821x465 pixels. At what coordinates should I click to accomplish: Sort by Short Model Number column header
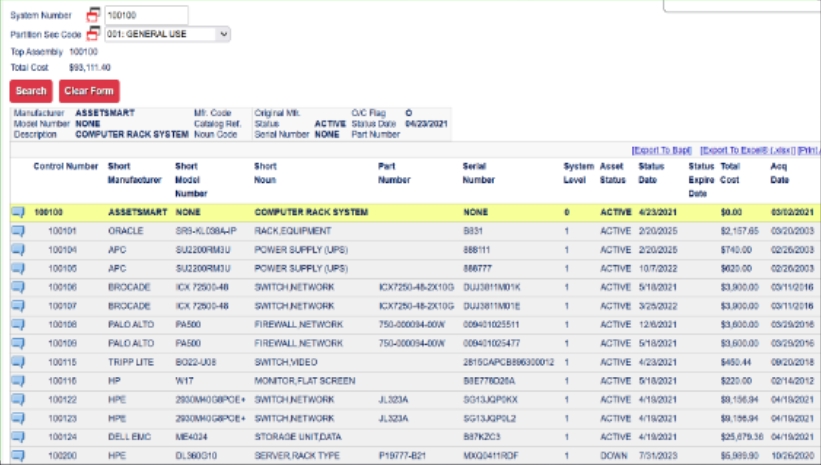point(191,180)
